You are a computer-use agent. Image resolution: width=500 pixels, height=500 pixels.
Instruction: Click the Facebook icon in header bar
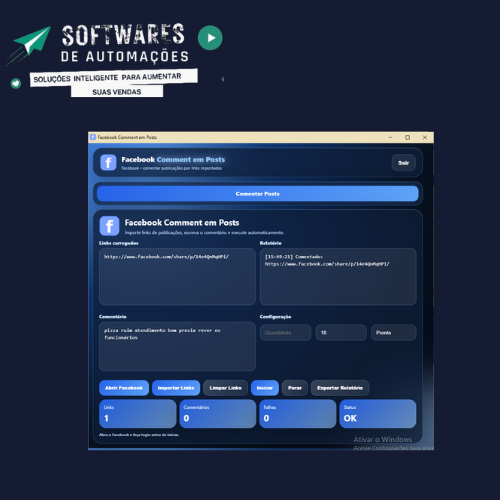point(108,163)
